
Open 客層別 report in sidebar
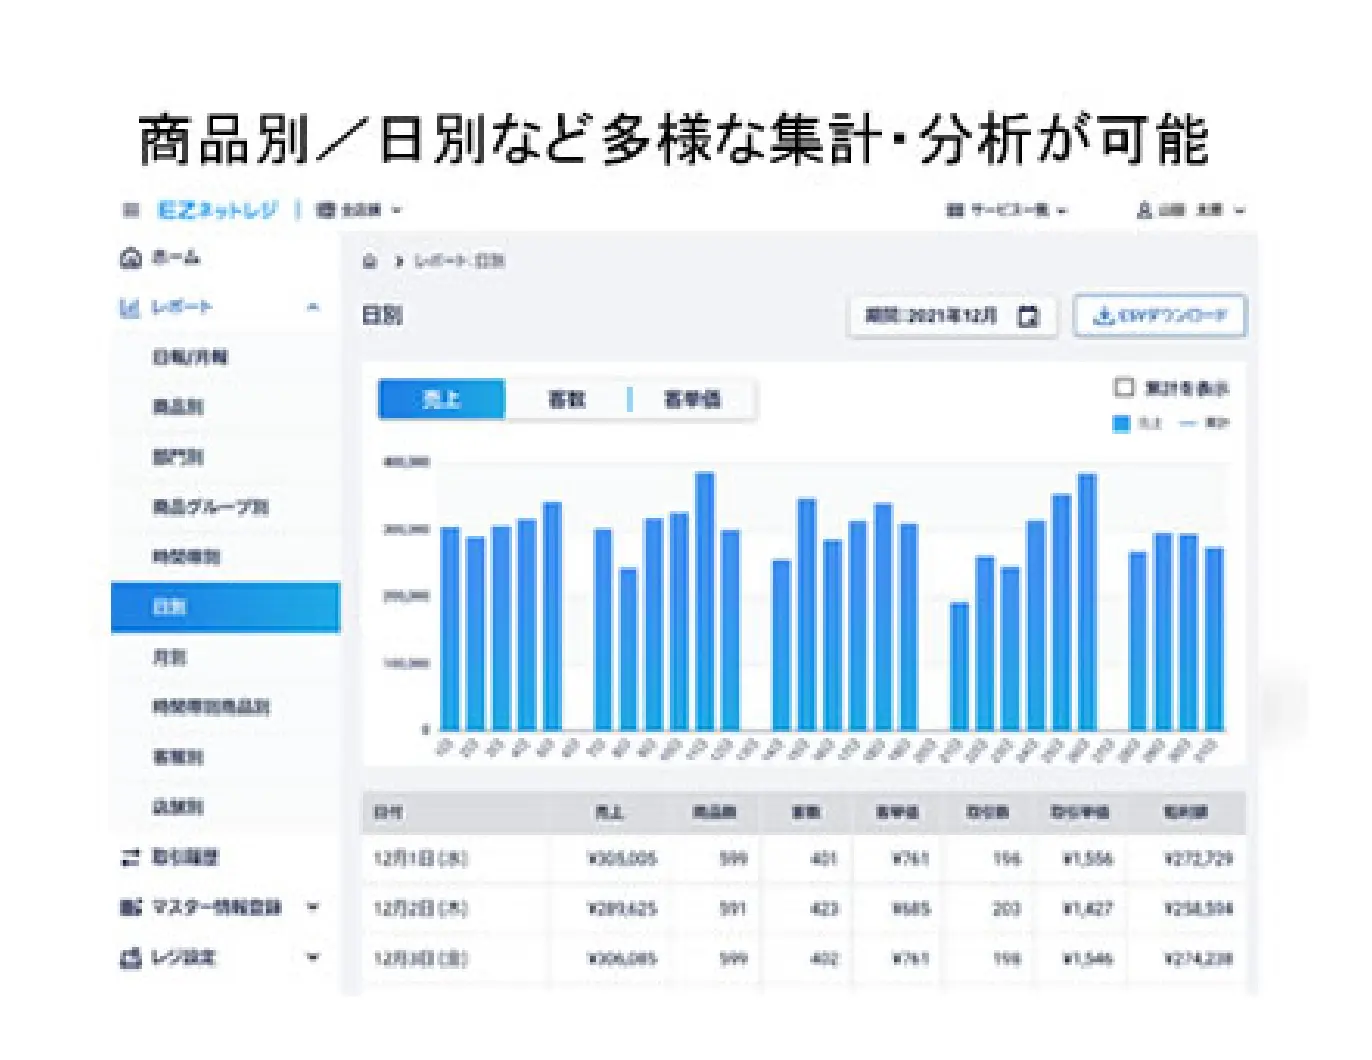[x=225, y=757]
